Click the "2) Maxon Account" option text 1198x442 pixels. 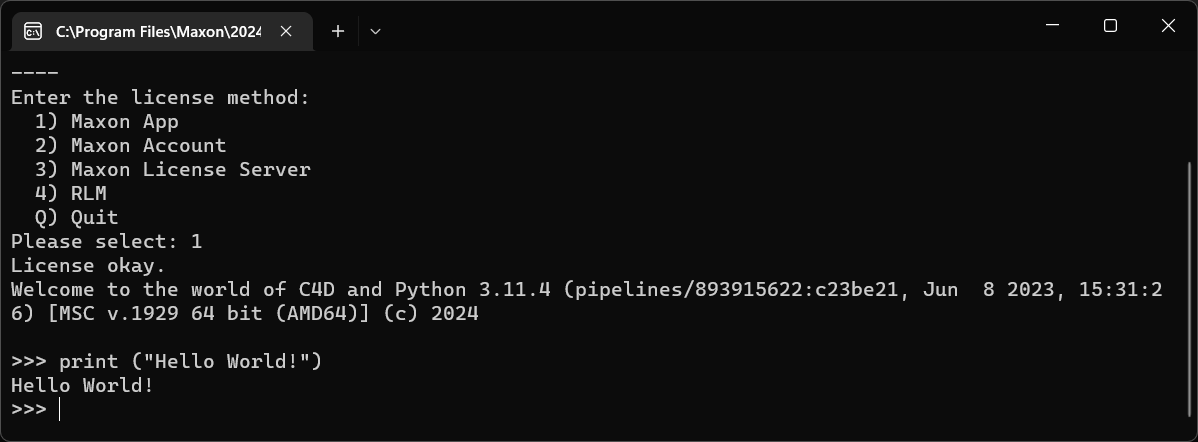pos(130,145)
